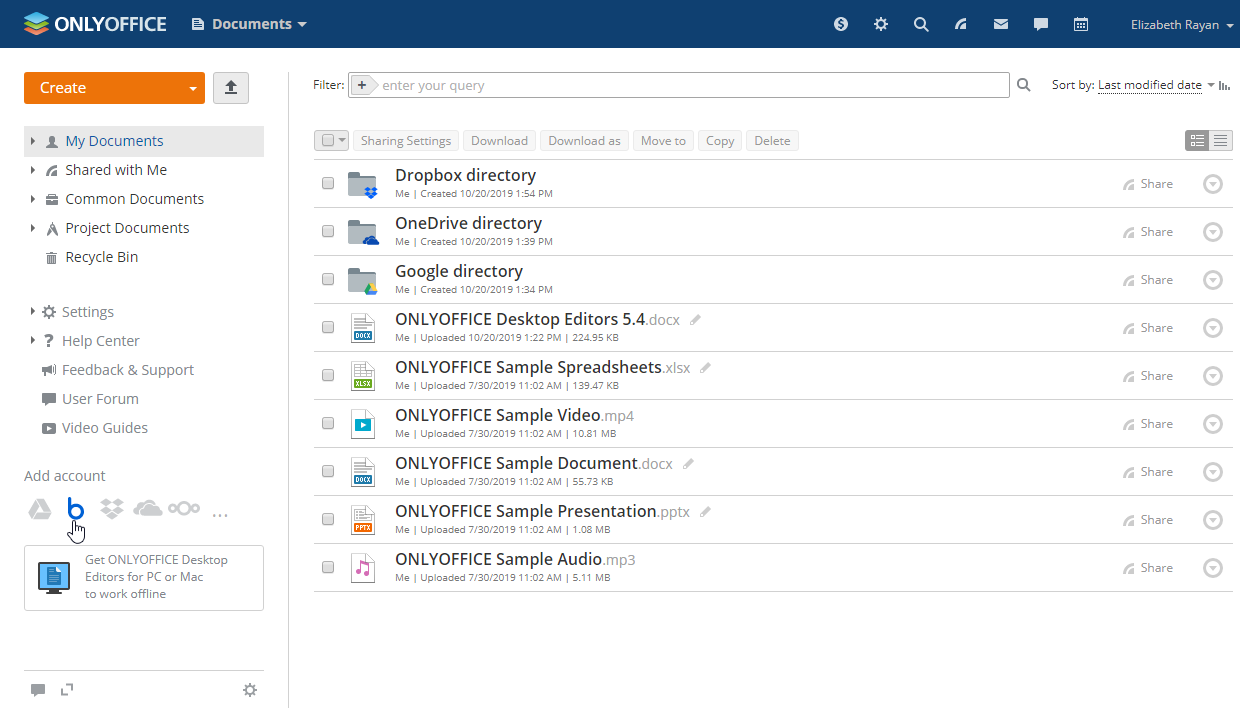This screenshot has width=1240, height=708.
Task: Edit ONLYOFFICE Sample Document pencil icon
Action: click(x=688, y=464)
